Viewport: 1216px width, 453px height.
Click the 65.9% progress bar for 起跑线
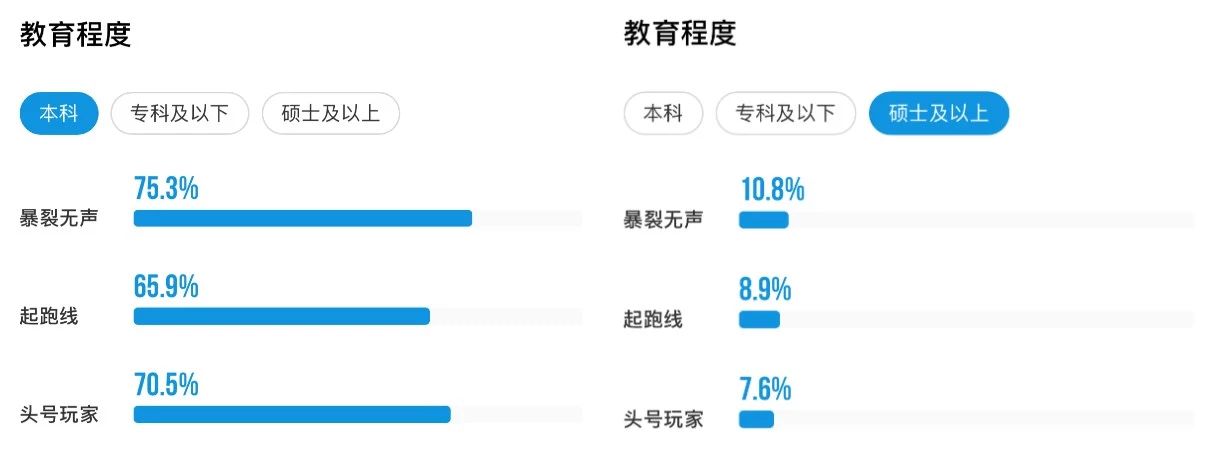(x=358, y=316)
